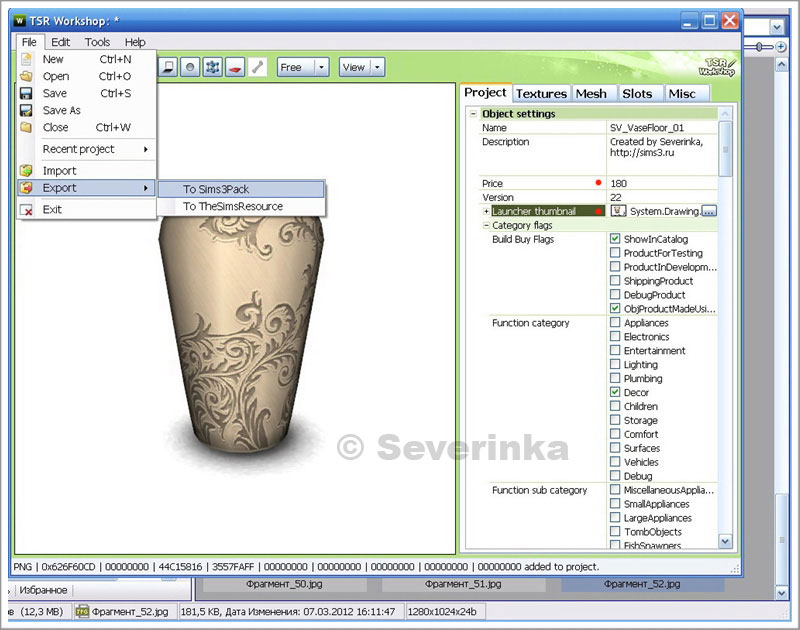This screenshot has height=630, width=800.
Task: Uncheck the ShowInCatalog flag
Action: [615, 240]
